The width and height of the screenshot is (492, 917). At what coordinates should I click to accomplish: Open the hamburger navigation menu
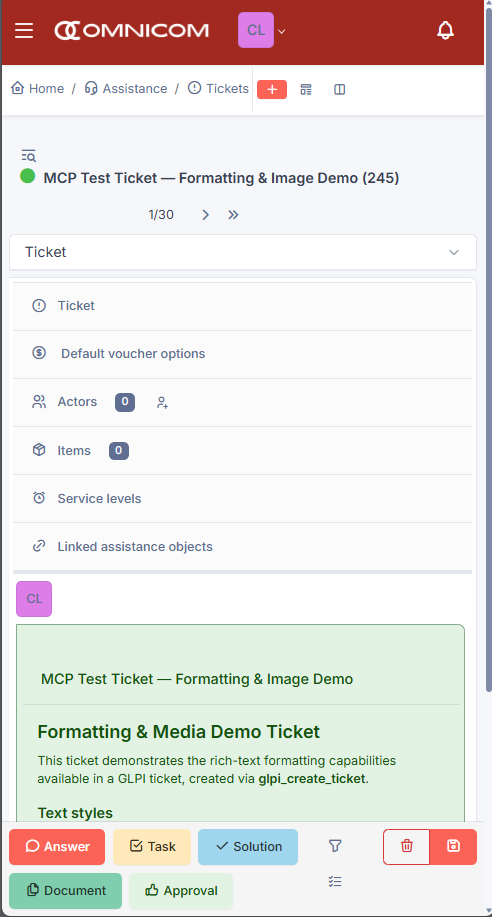24,30
